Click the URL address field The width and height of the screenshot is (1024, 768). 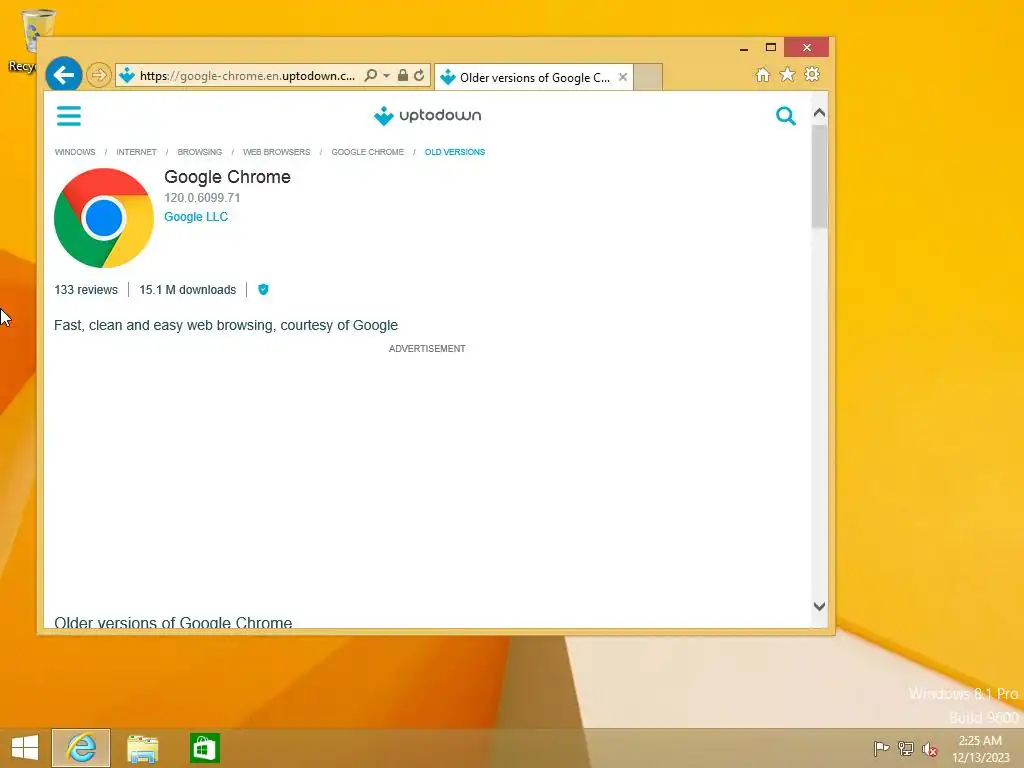tap(248, 76)
